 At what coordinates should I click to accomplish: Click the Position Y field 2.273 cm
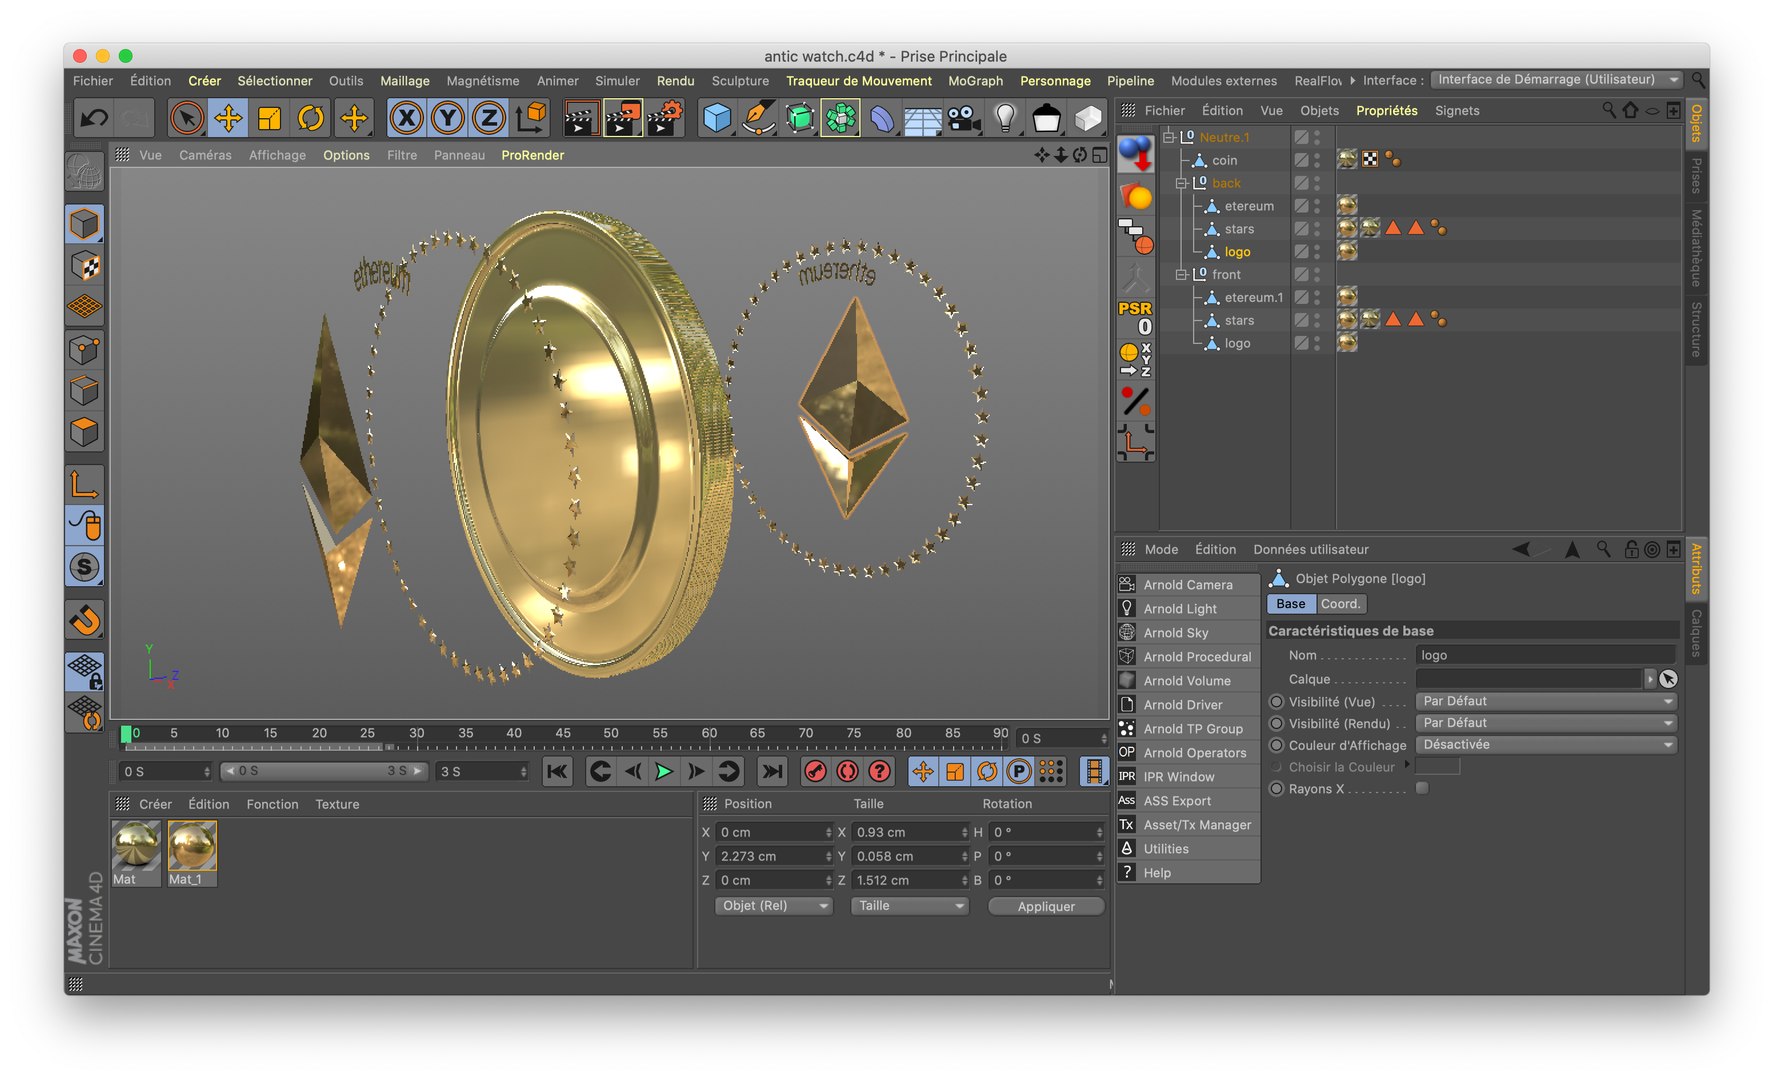(x=774, y=856)
